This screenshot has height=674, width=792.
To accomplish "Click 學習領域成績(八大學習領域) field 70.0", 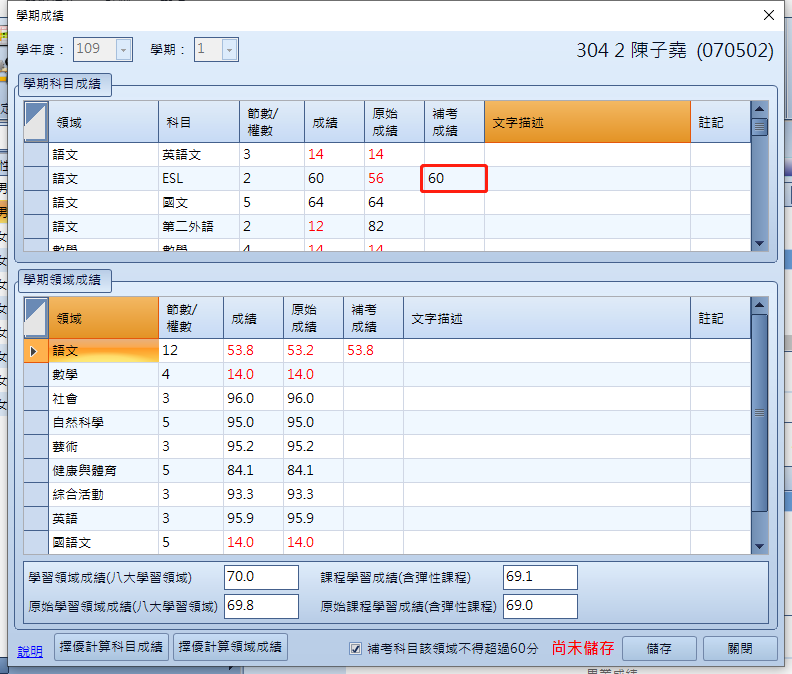I will 261,577.
